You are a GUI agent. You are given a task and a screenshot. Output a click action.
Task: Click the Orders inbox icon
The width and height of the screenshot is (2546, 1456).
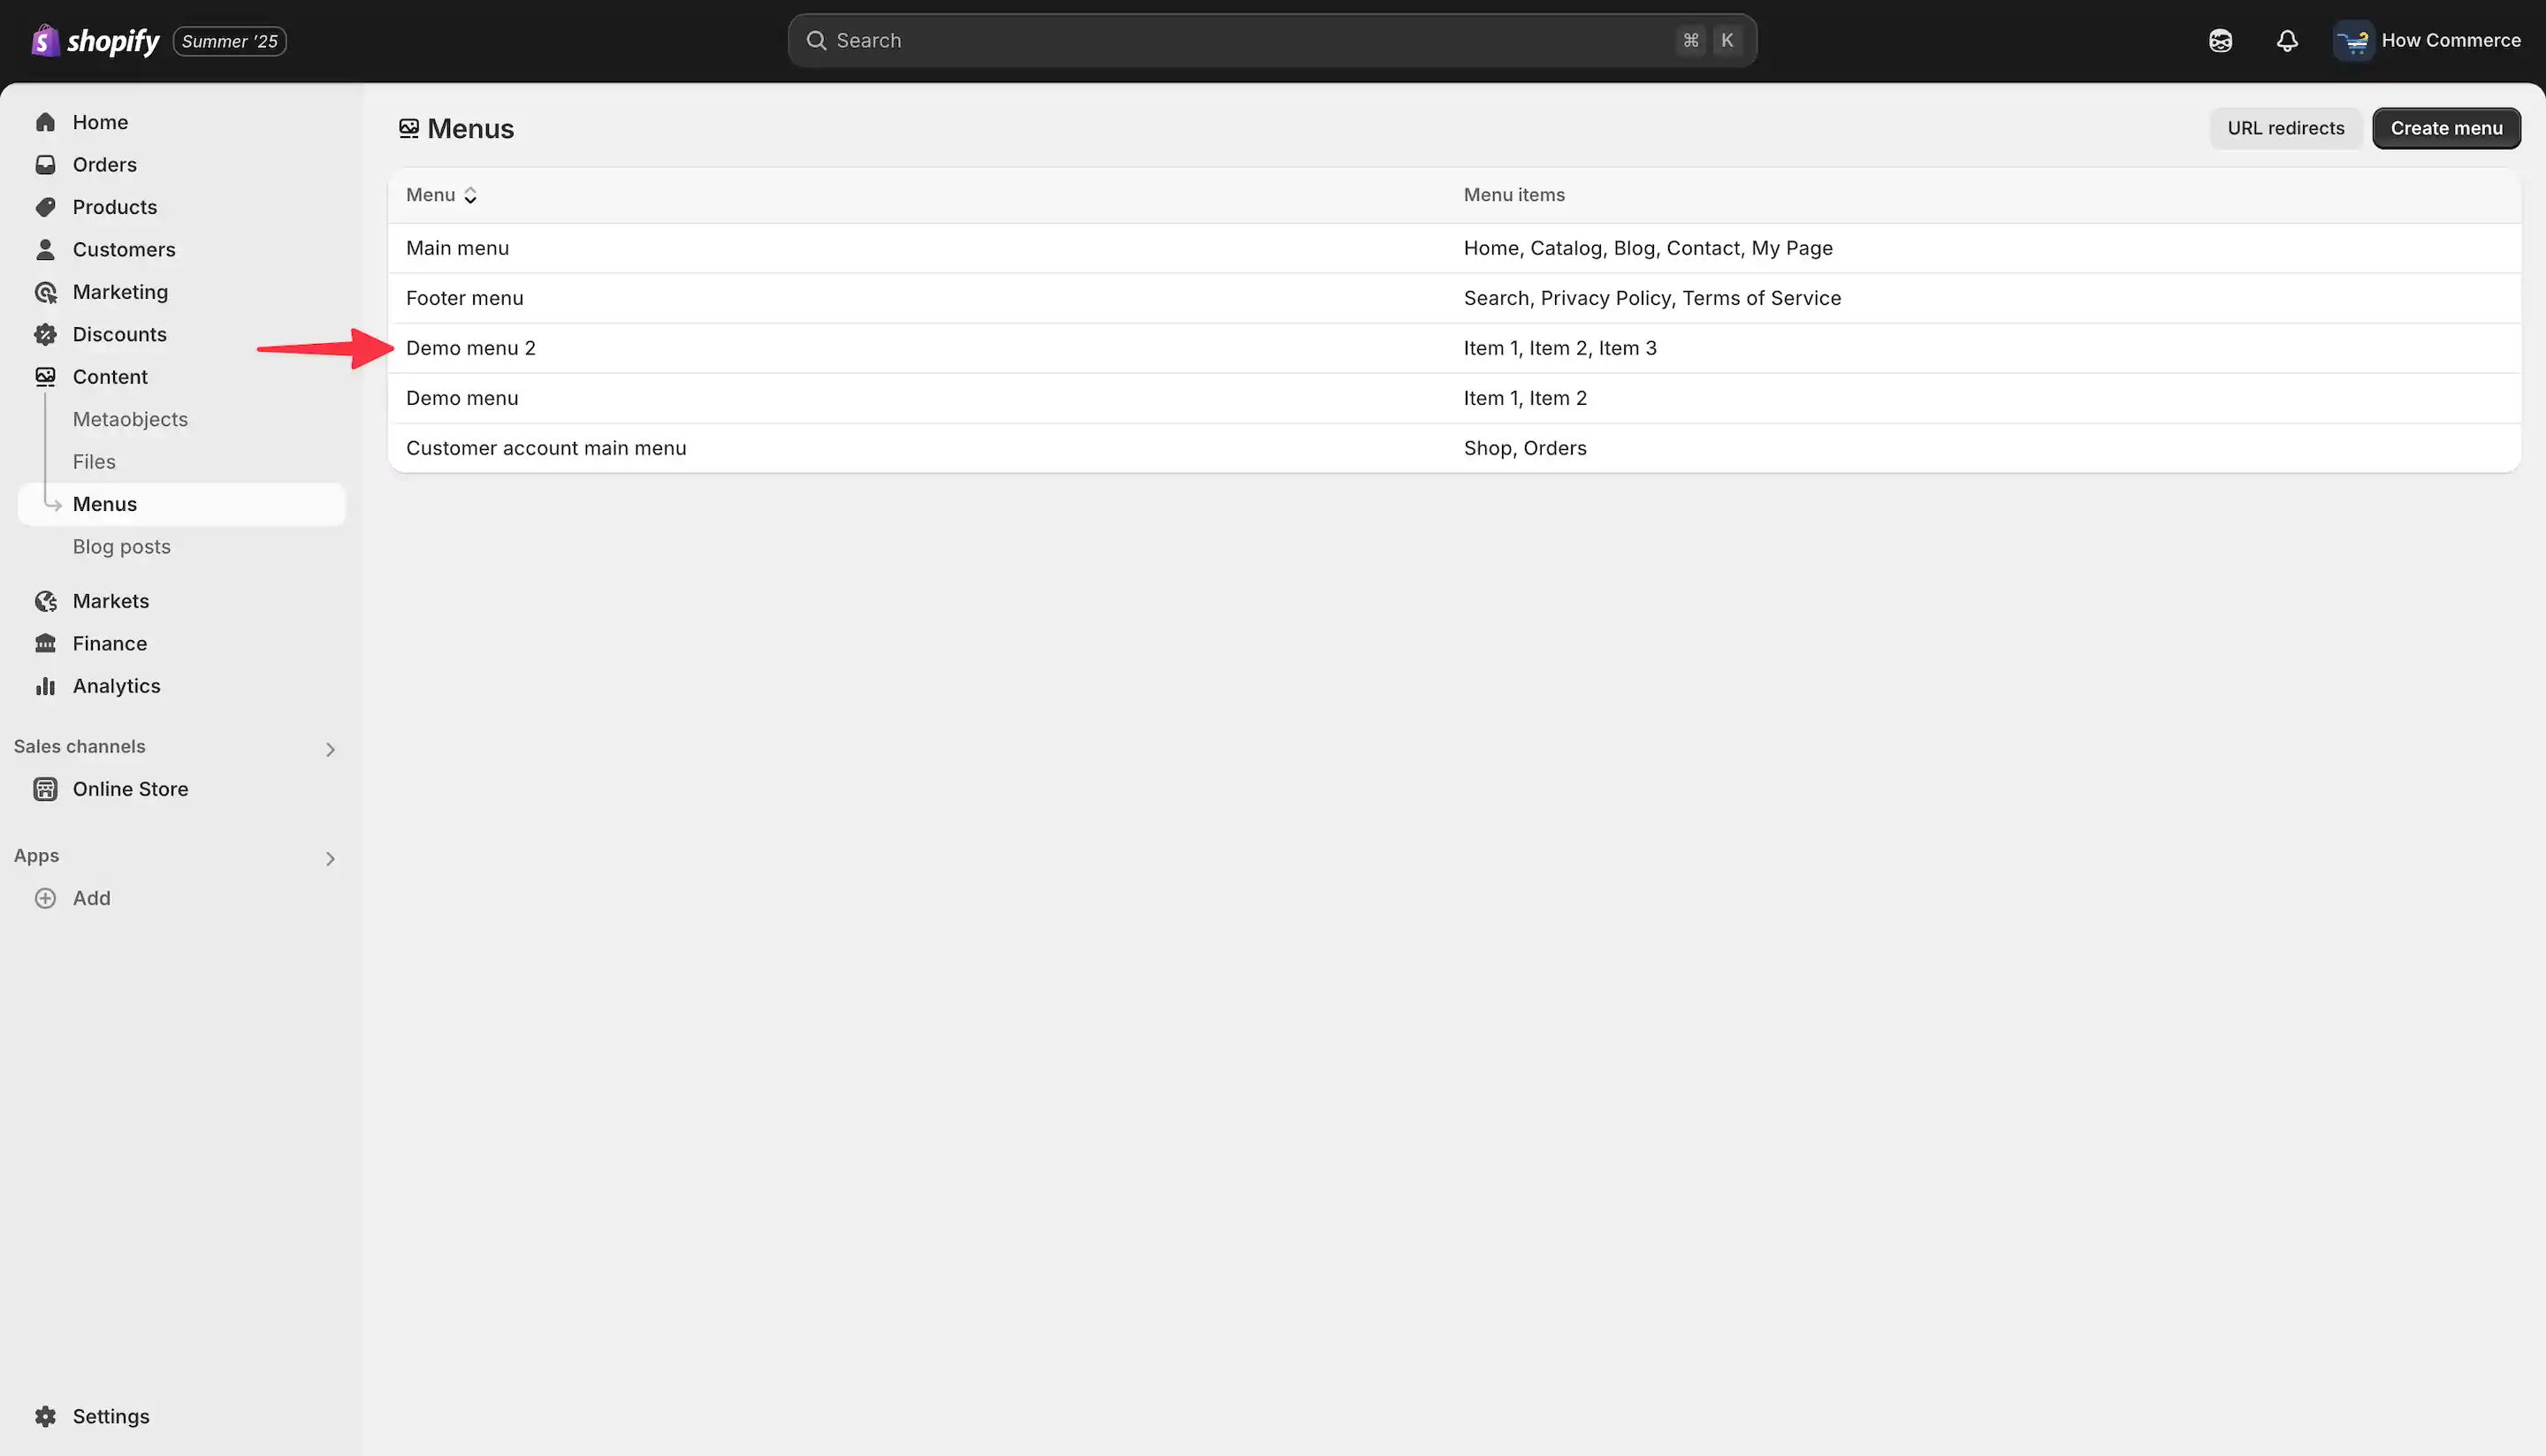(x=45, y=164)
